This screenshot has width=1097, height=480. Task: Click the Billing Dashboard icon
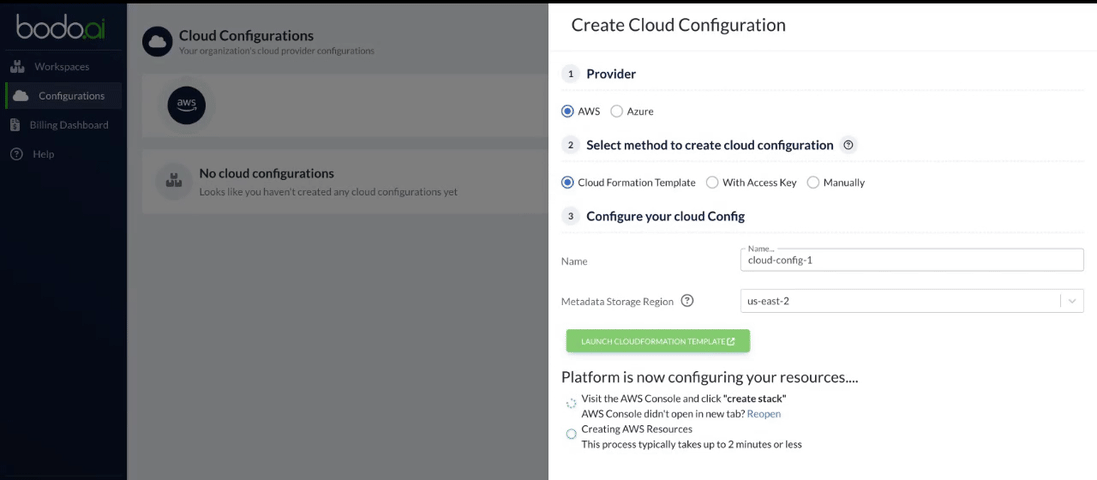16,125
